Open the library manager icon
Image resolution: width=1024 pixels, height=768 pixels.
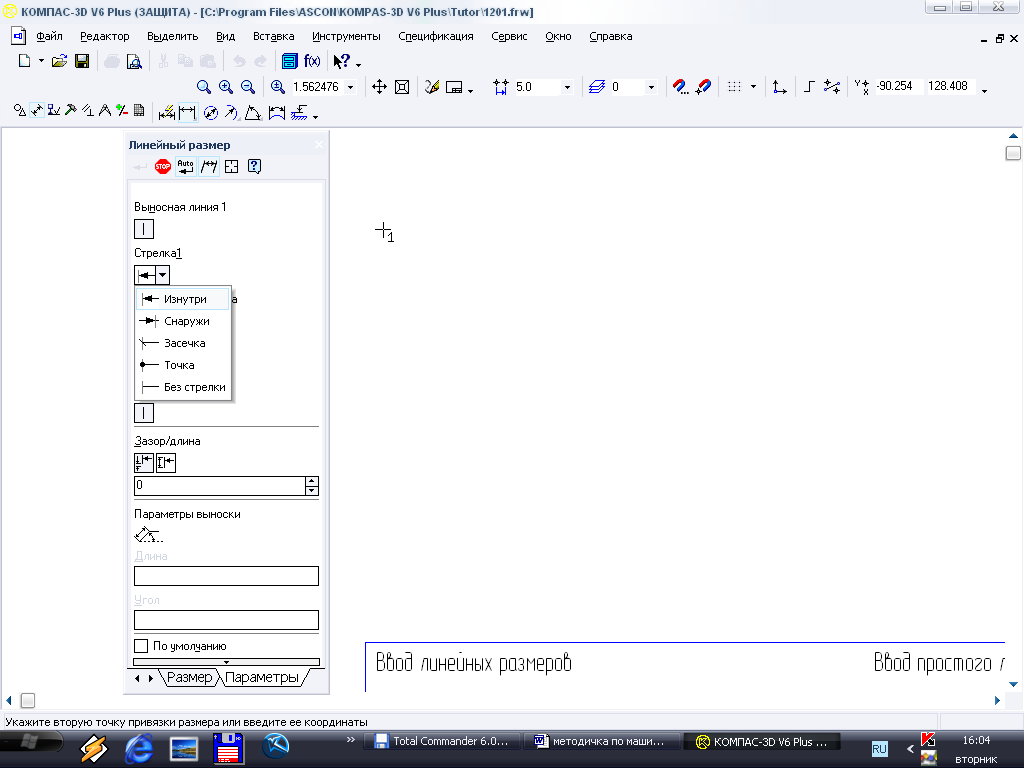[x=289, y=61]
